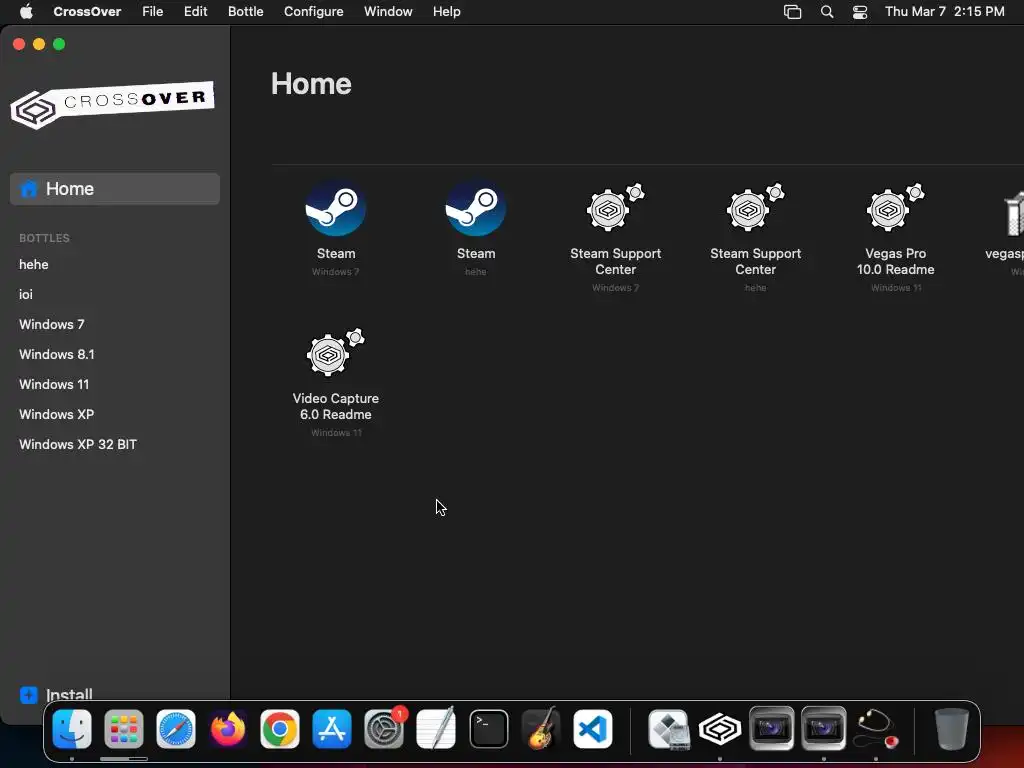
Task: Click the Home house icon in sidebar
Action: click(29, 189)
